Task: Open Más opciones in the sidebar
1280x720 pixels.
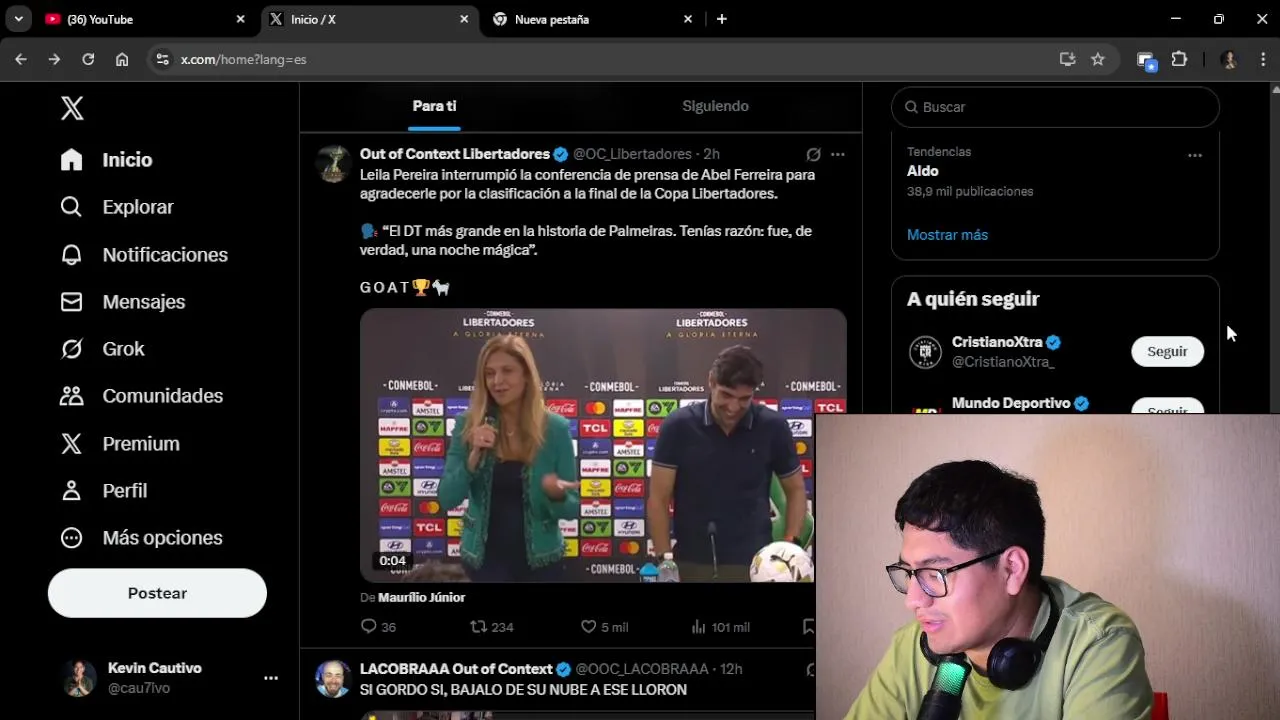Action: point(140,538)
